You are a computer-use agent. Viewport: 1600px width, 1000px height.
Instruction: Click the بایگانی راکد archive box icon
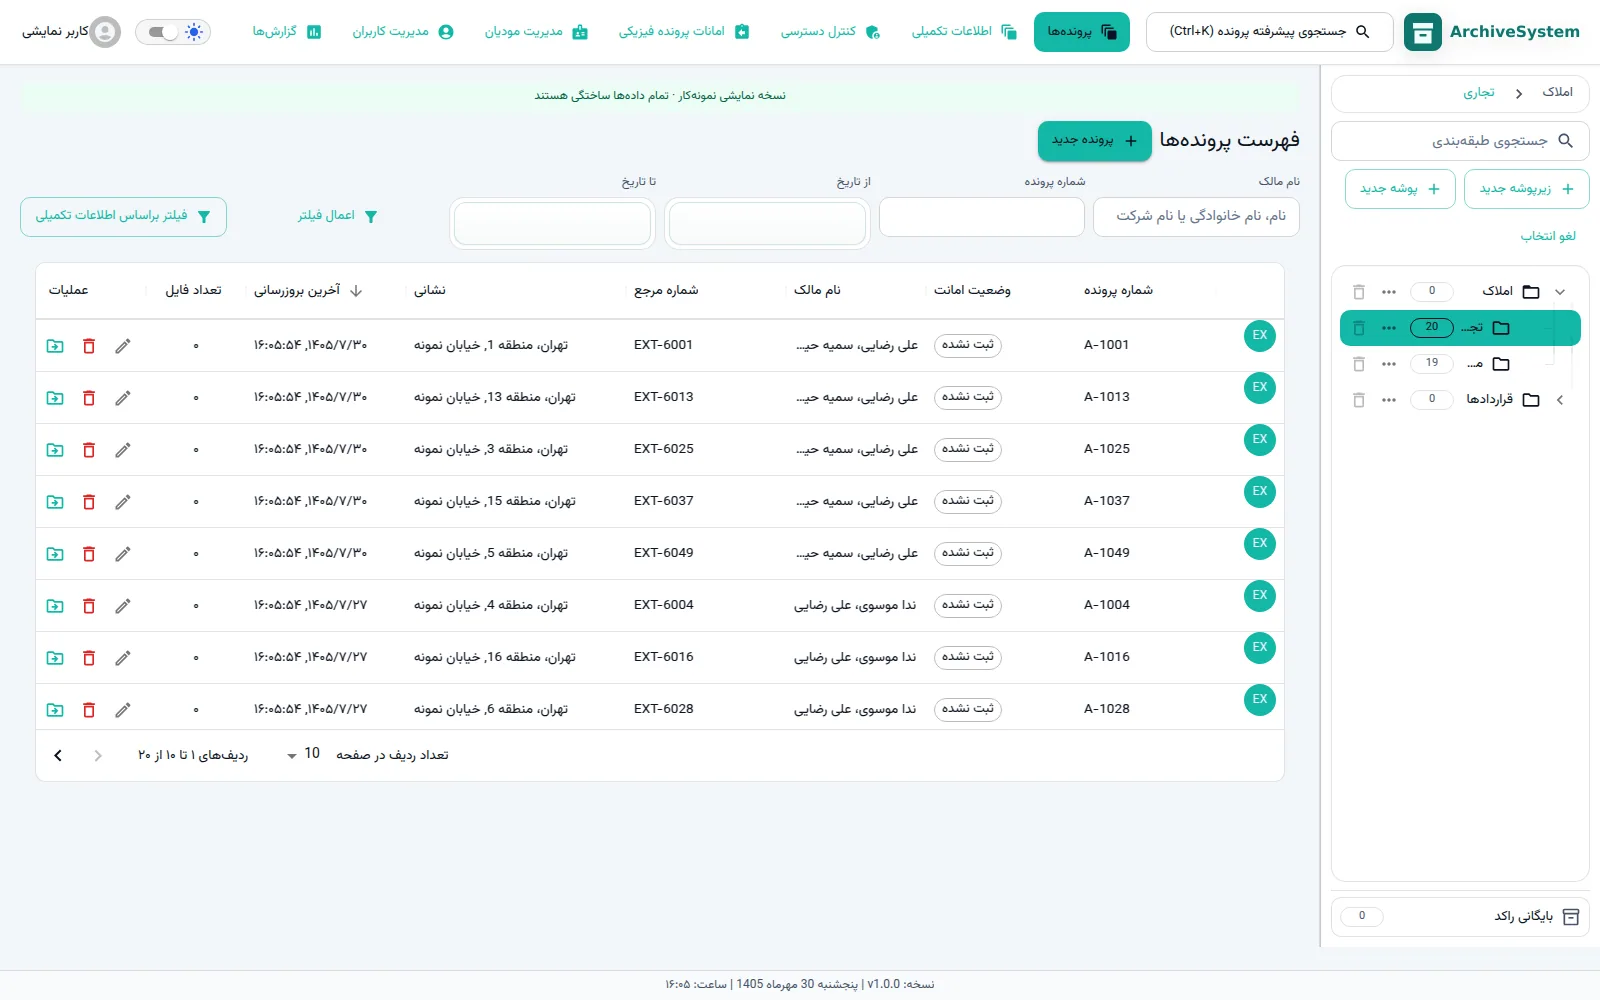tap(1571, 916)
